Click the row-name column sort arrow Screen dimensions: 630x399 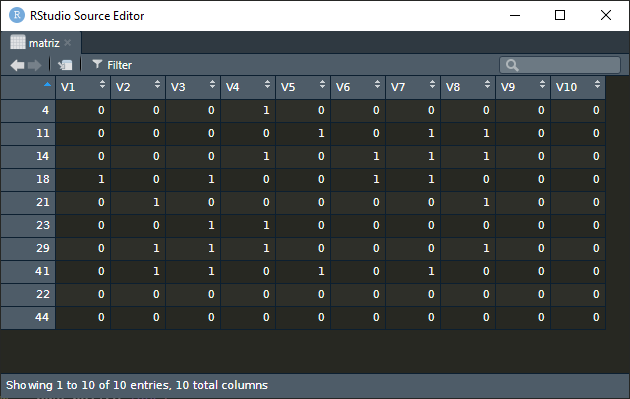pyautogui.click(x=47, y=84)
